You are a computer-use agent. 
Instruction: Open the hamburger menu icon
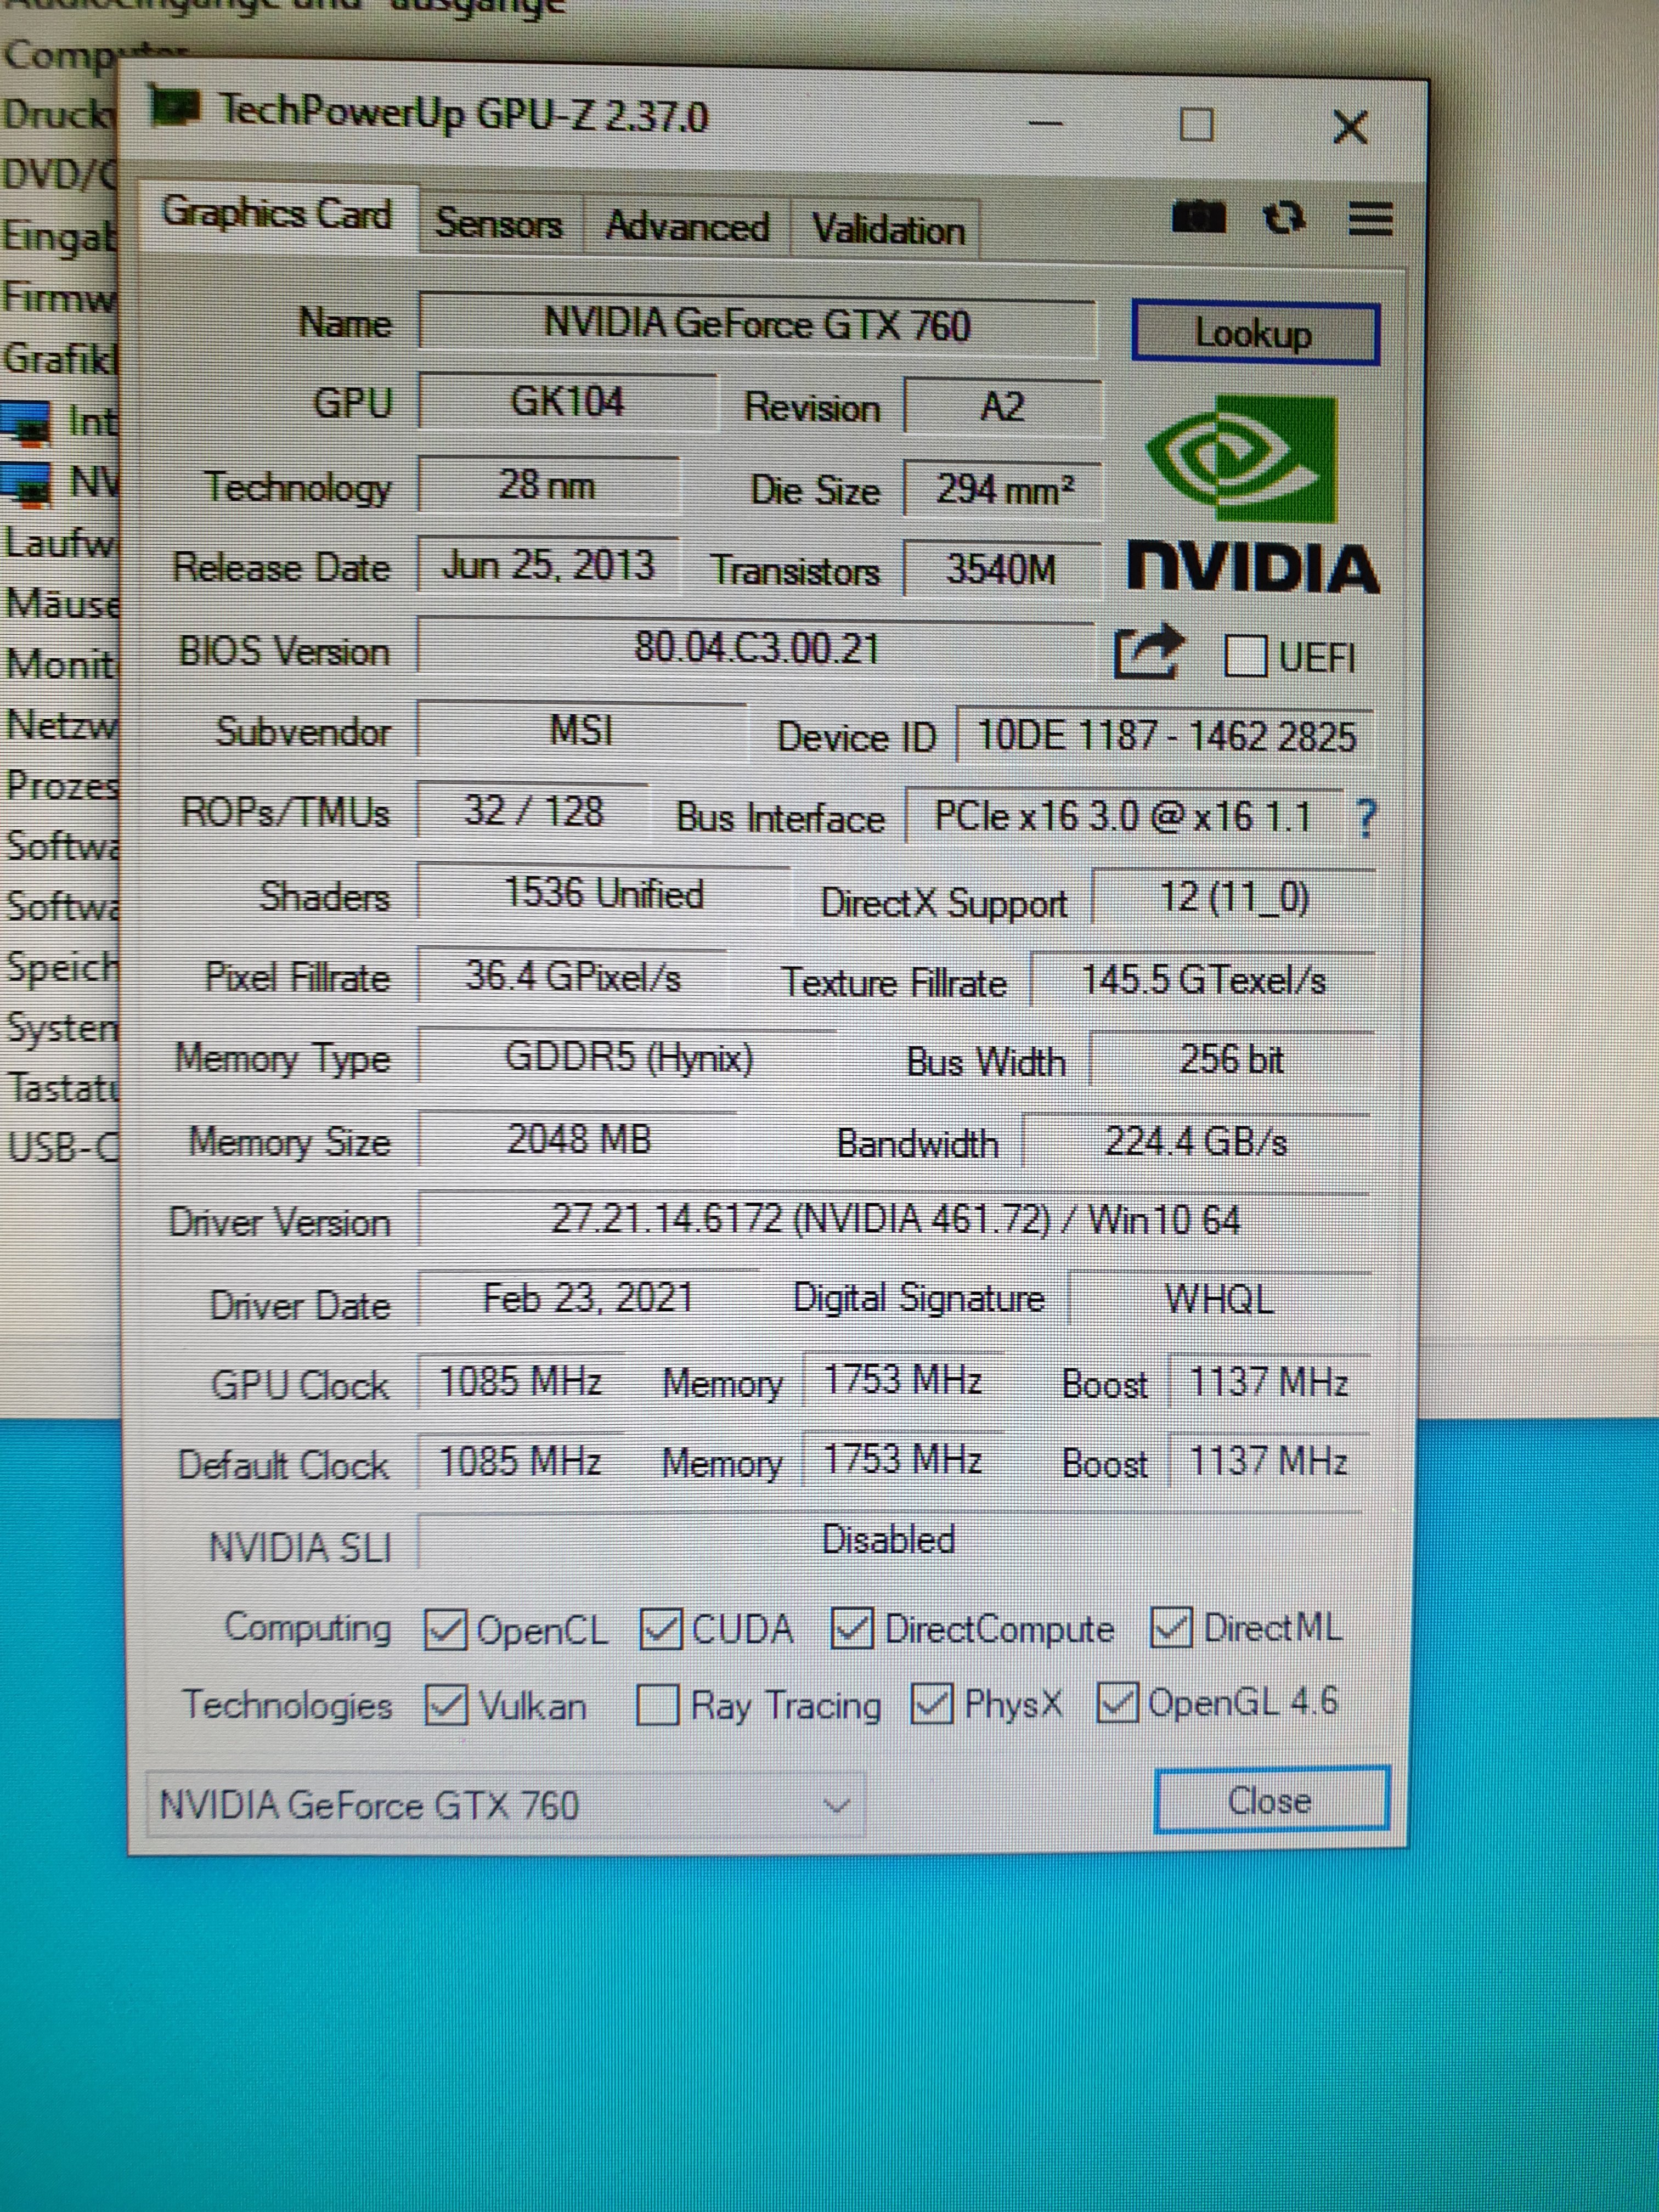[x=1370, y=218]
